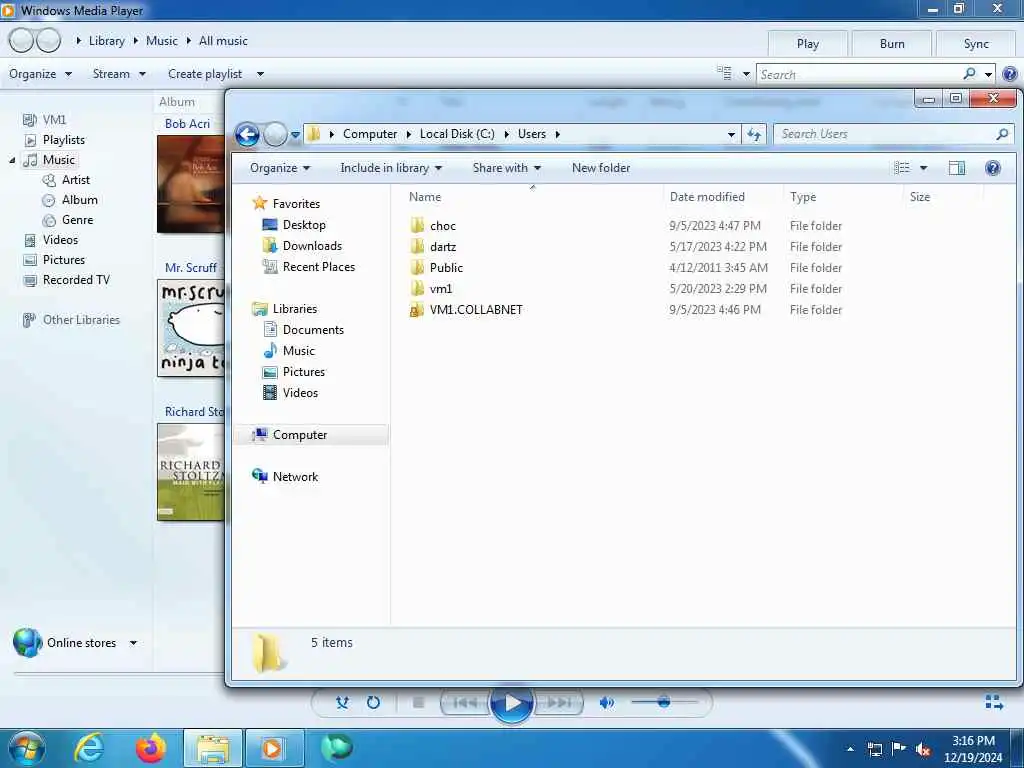Click the Explorer Back arrow button
Image resolution: width=1024 pixels, height=768 pixels.
pyautogui.click(x=247, y=135)
